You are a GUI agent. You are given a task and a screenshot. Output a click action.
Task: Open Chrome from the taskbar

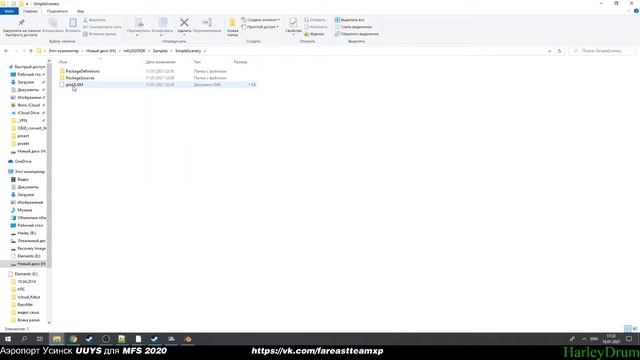pos(73,339)
